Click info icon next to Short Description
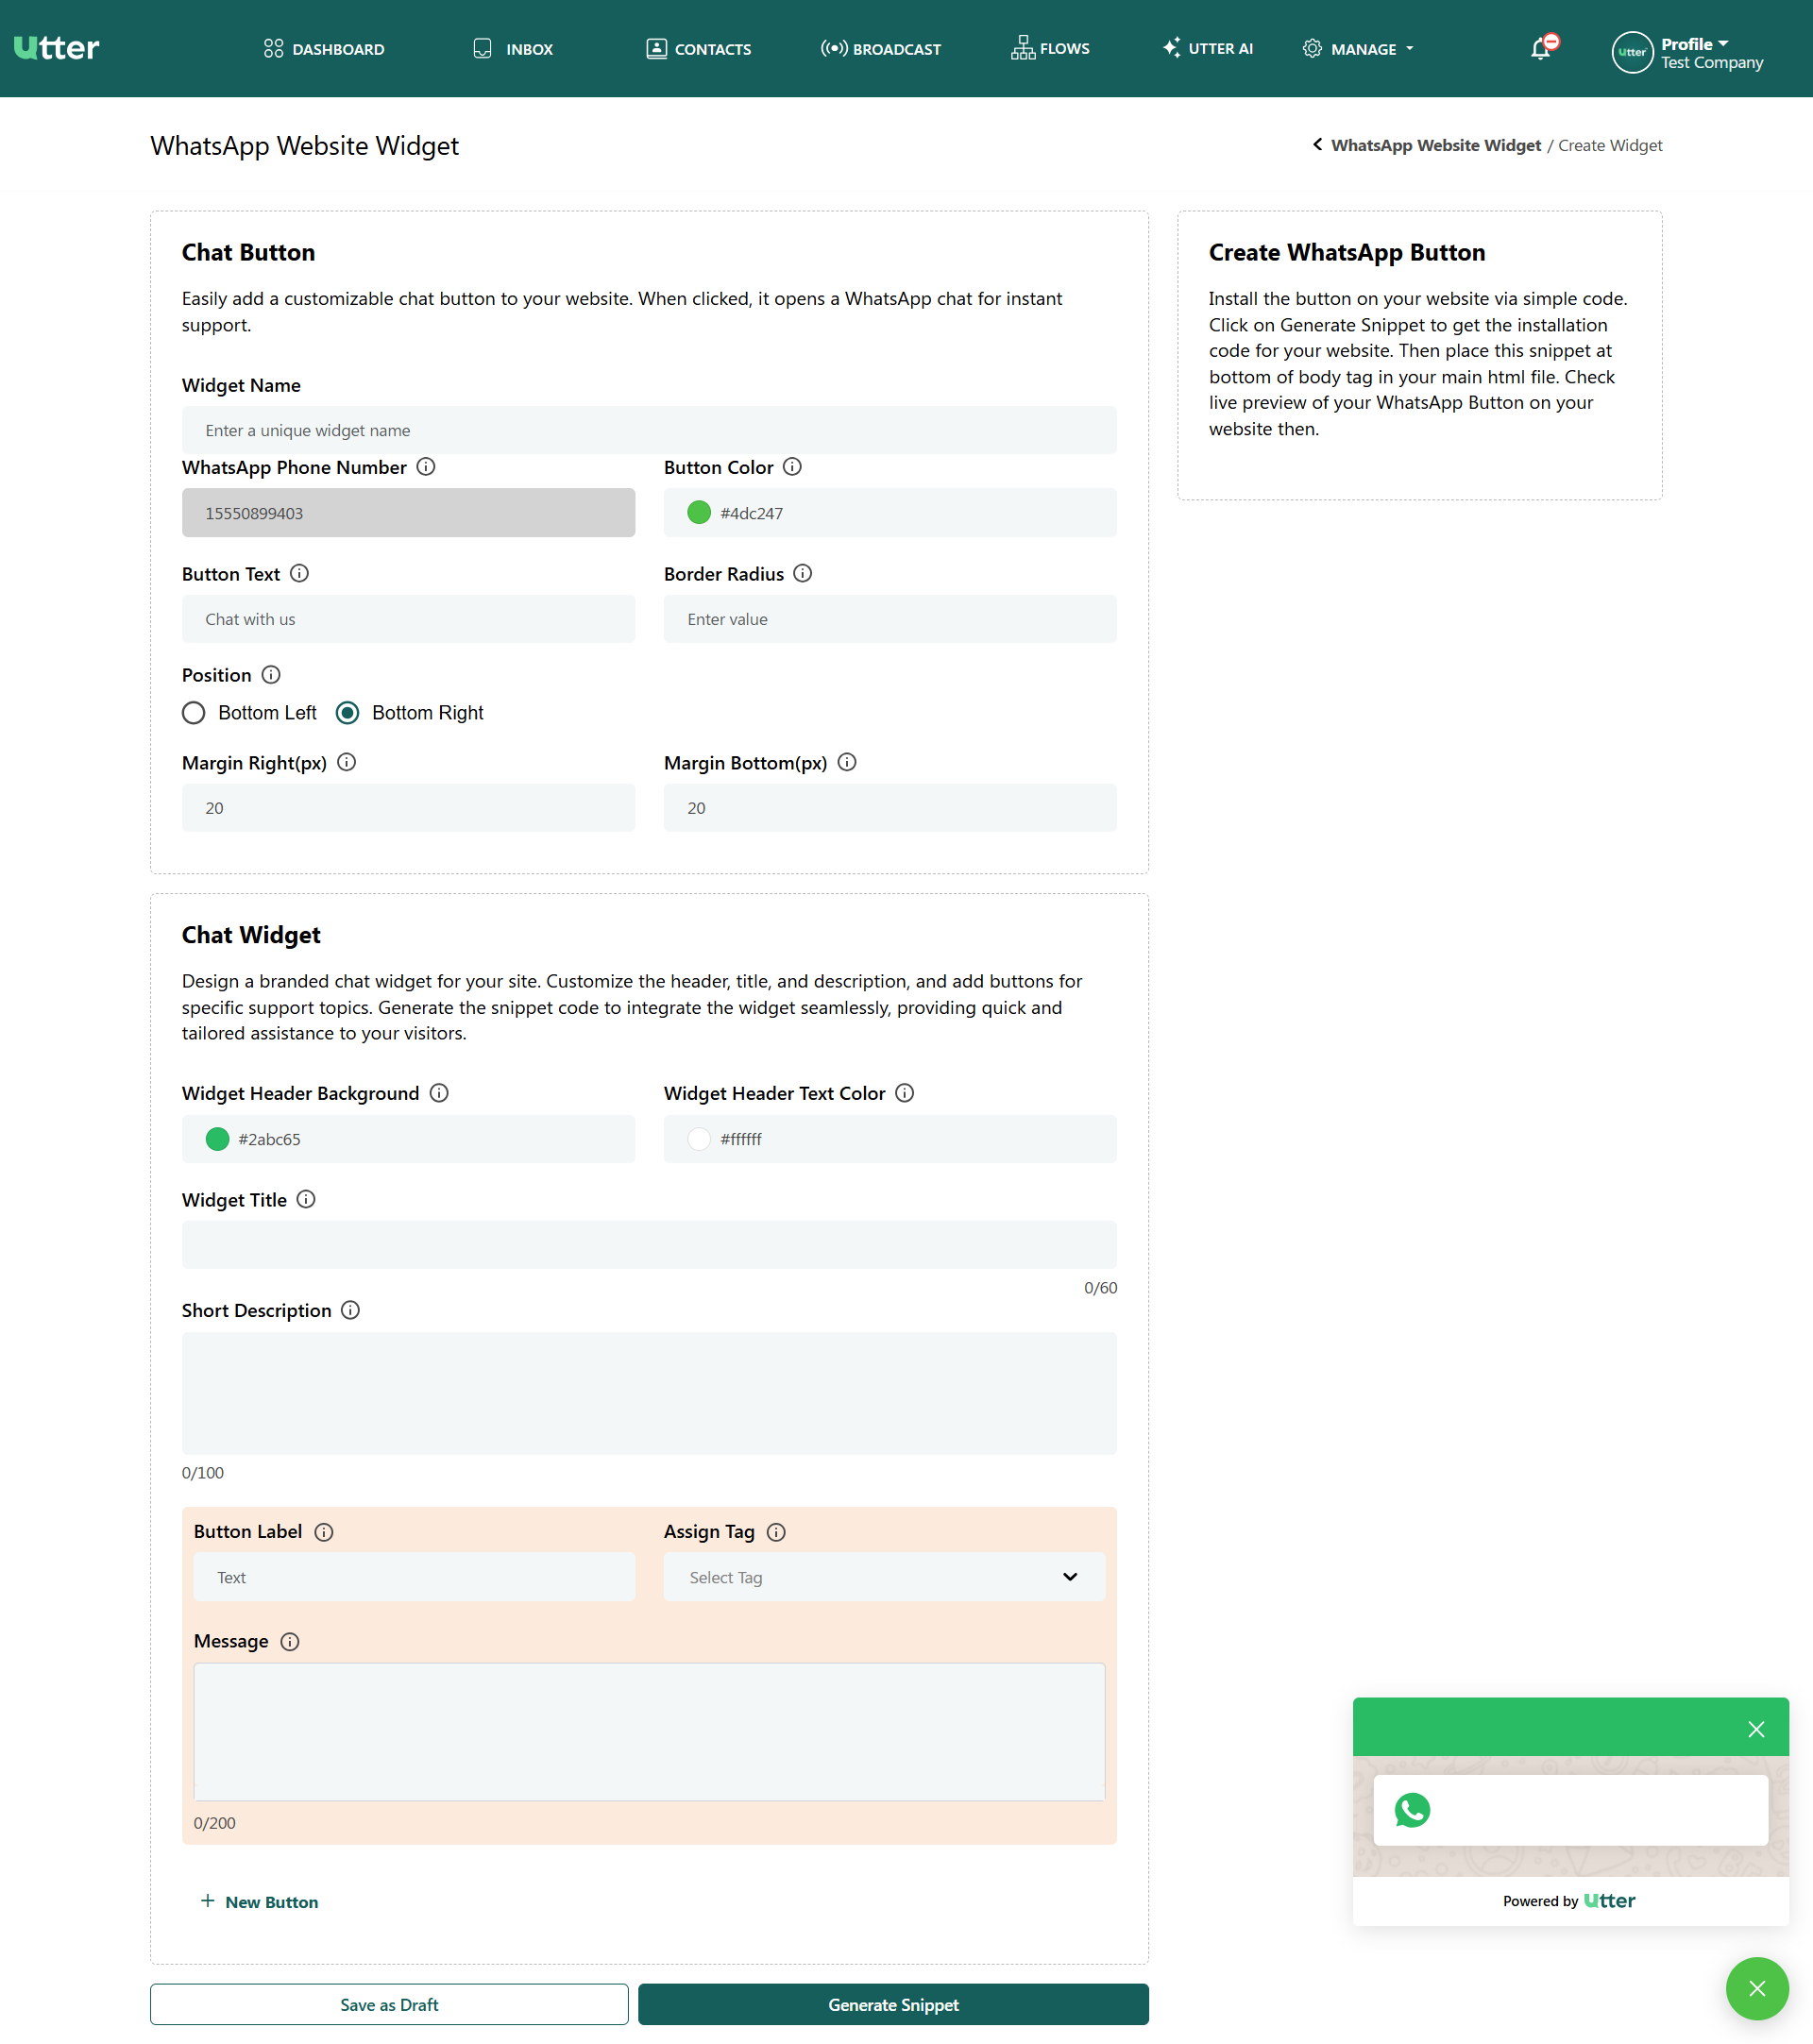1813x2044 pixels. pyautogui.click(x=350, y=1310)
